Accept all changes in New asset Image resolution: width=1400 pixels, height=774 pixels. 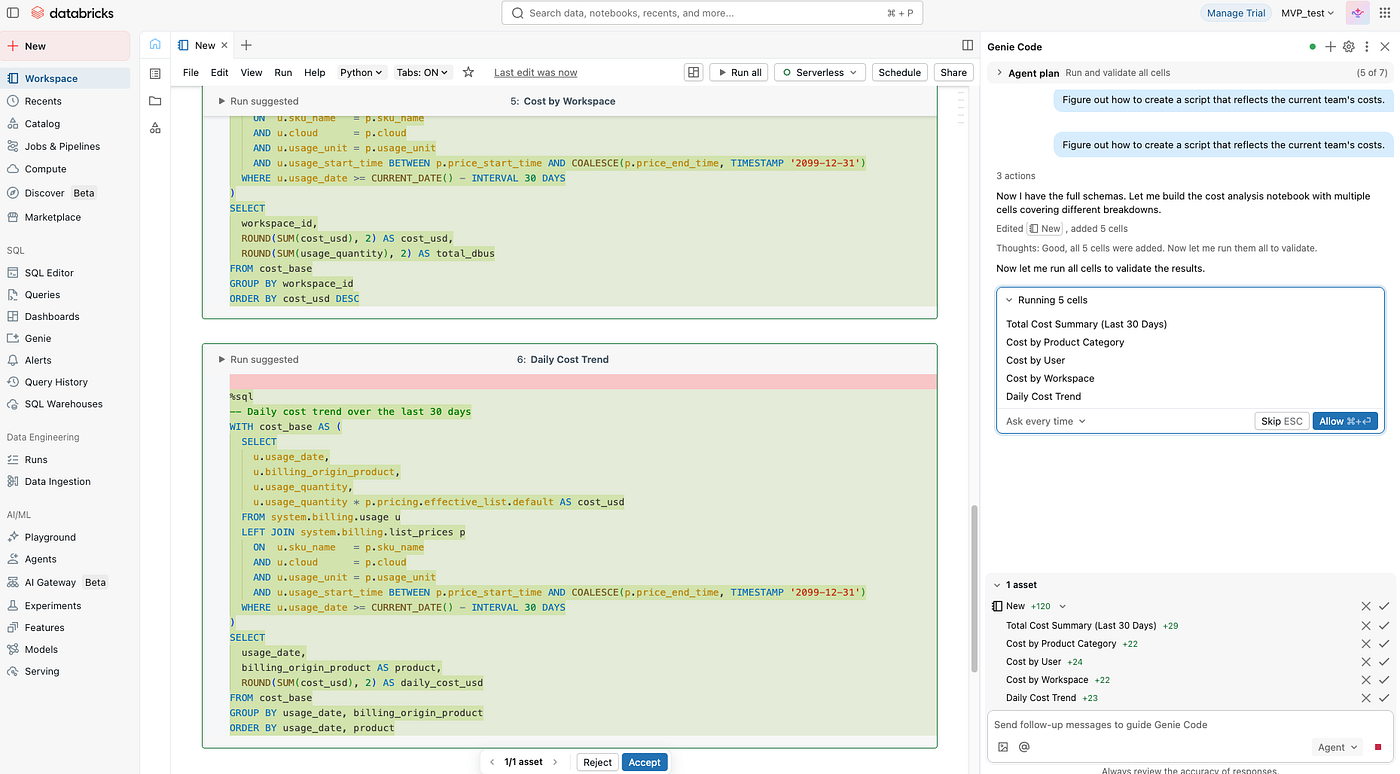pos(1384,606)
